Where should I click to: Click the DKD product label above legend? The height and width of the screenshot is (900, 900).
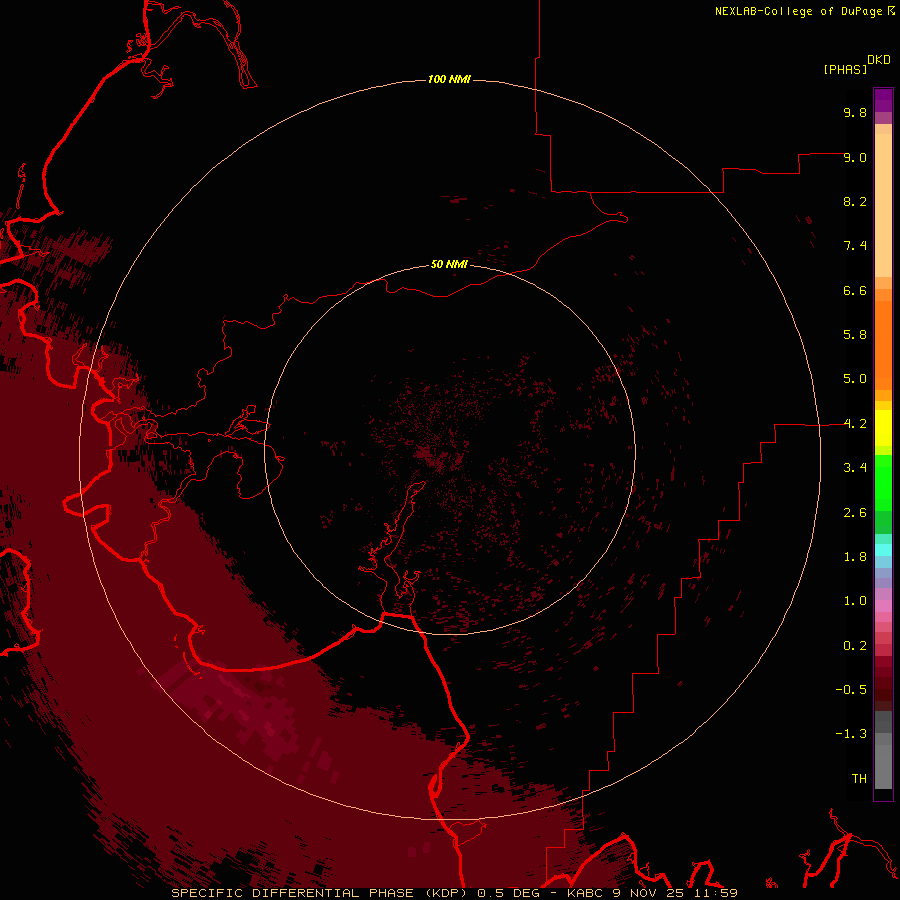(x=879, y=60)
